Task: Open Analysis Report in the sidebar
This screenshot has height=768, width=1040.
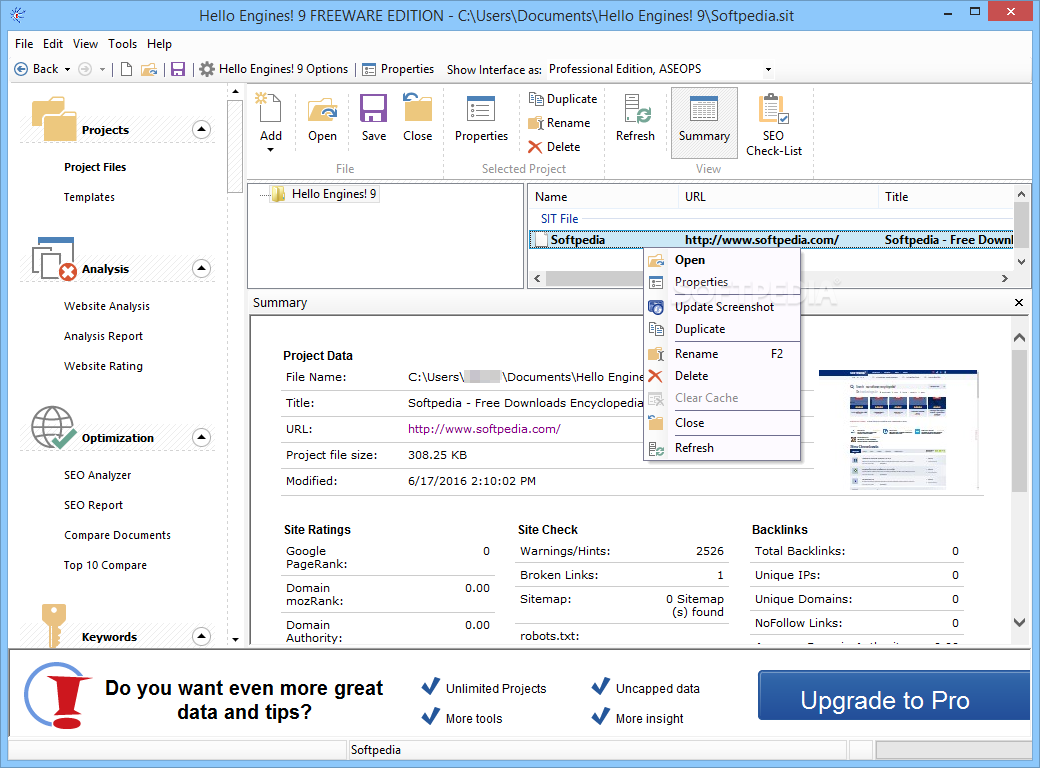Action: point(103,336)
